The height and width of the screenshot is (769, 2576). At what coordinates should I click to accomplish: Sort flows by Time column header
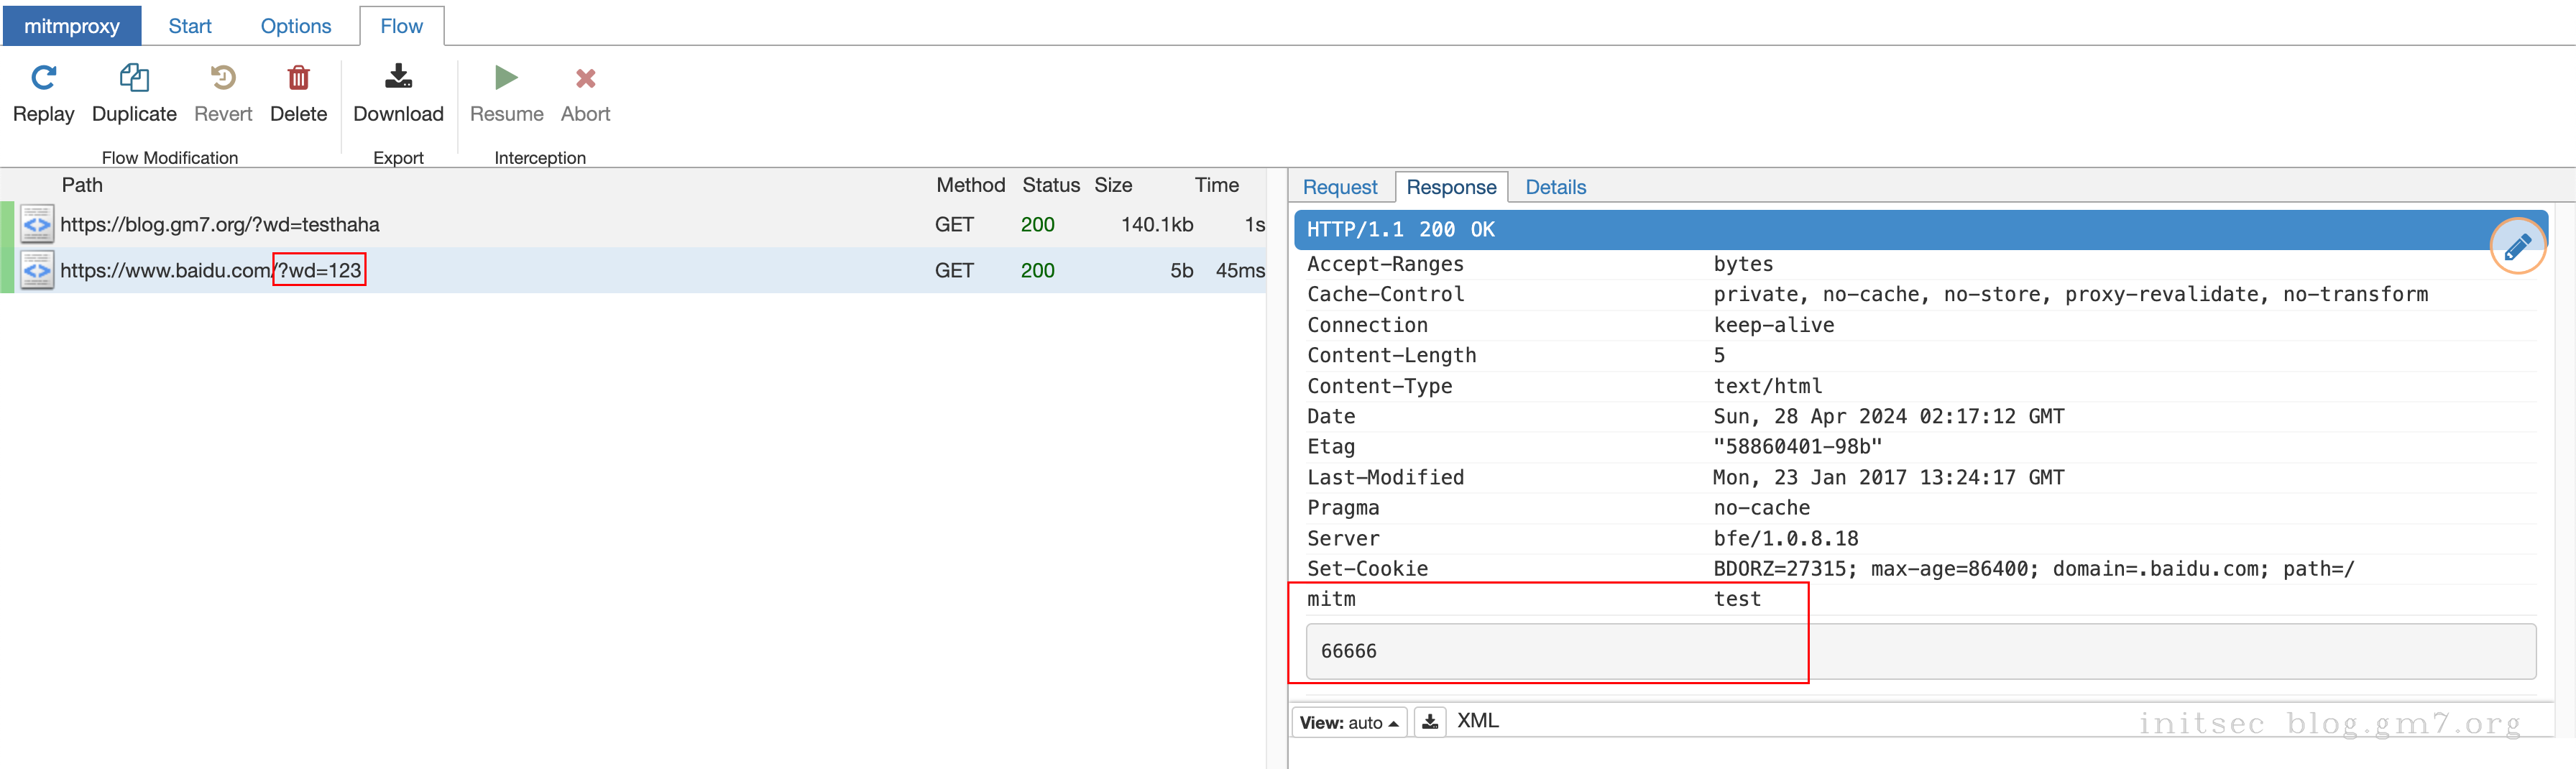(x=1216, y=185)
